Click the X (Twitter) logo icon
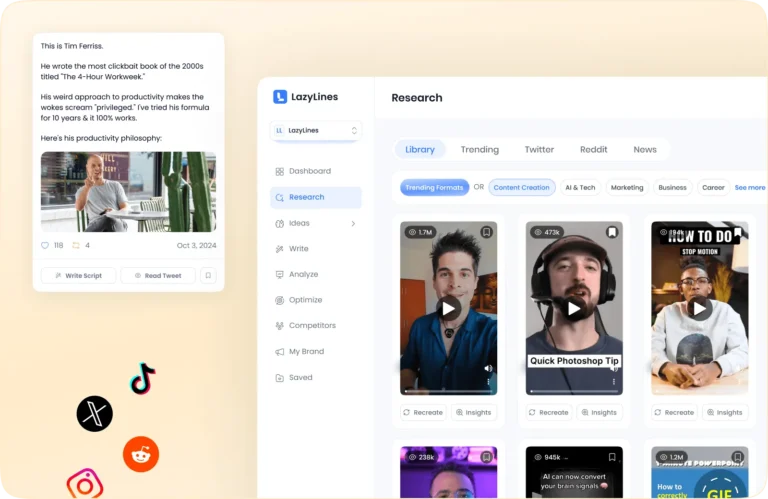768x499 pixels. pos(95,414)
